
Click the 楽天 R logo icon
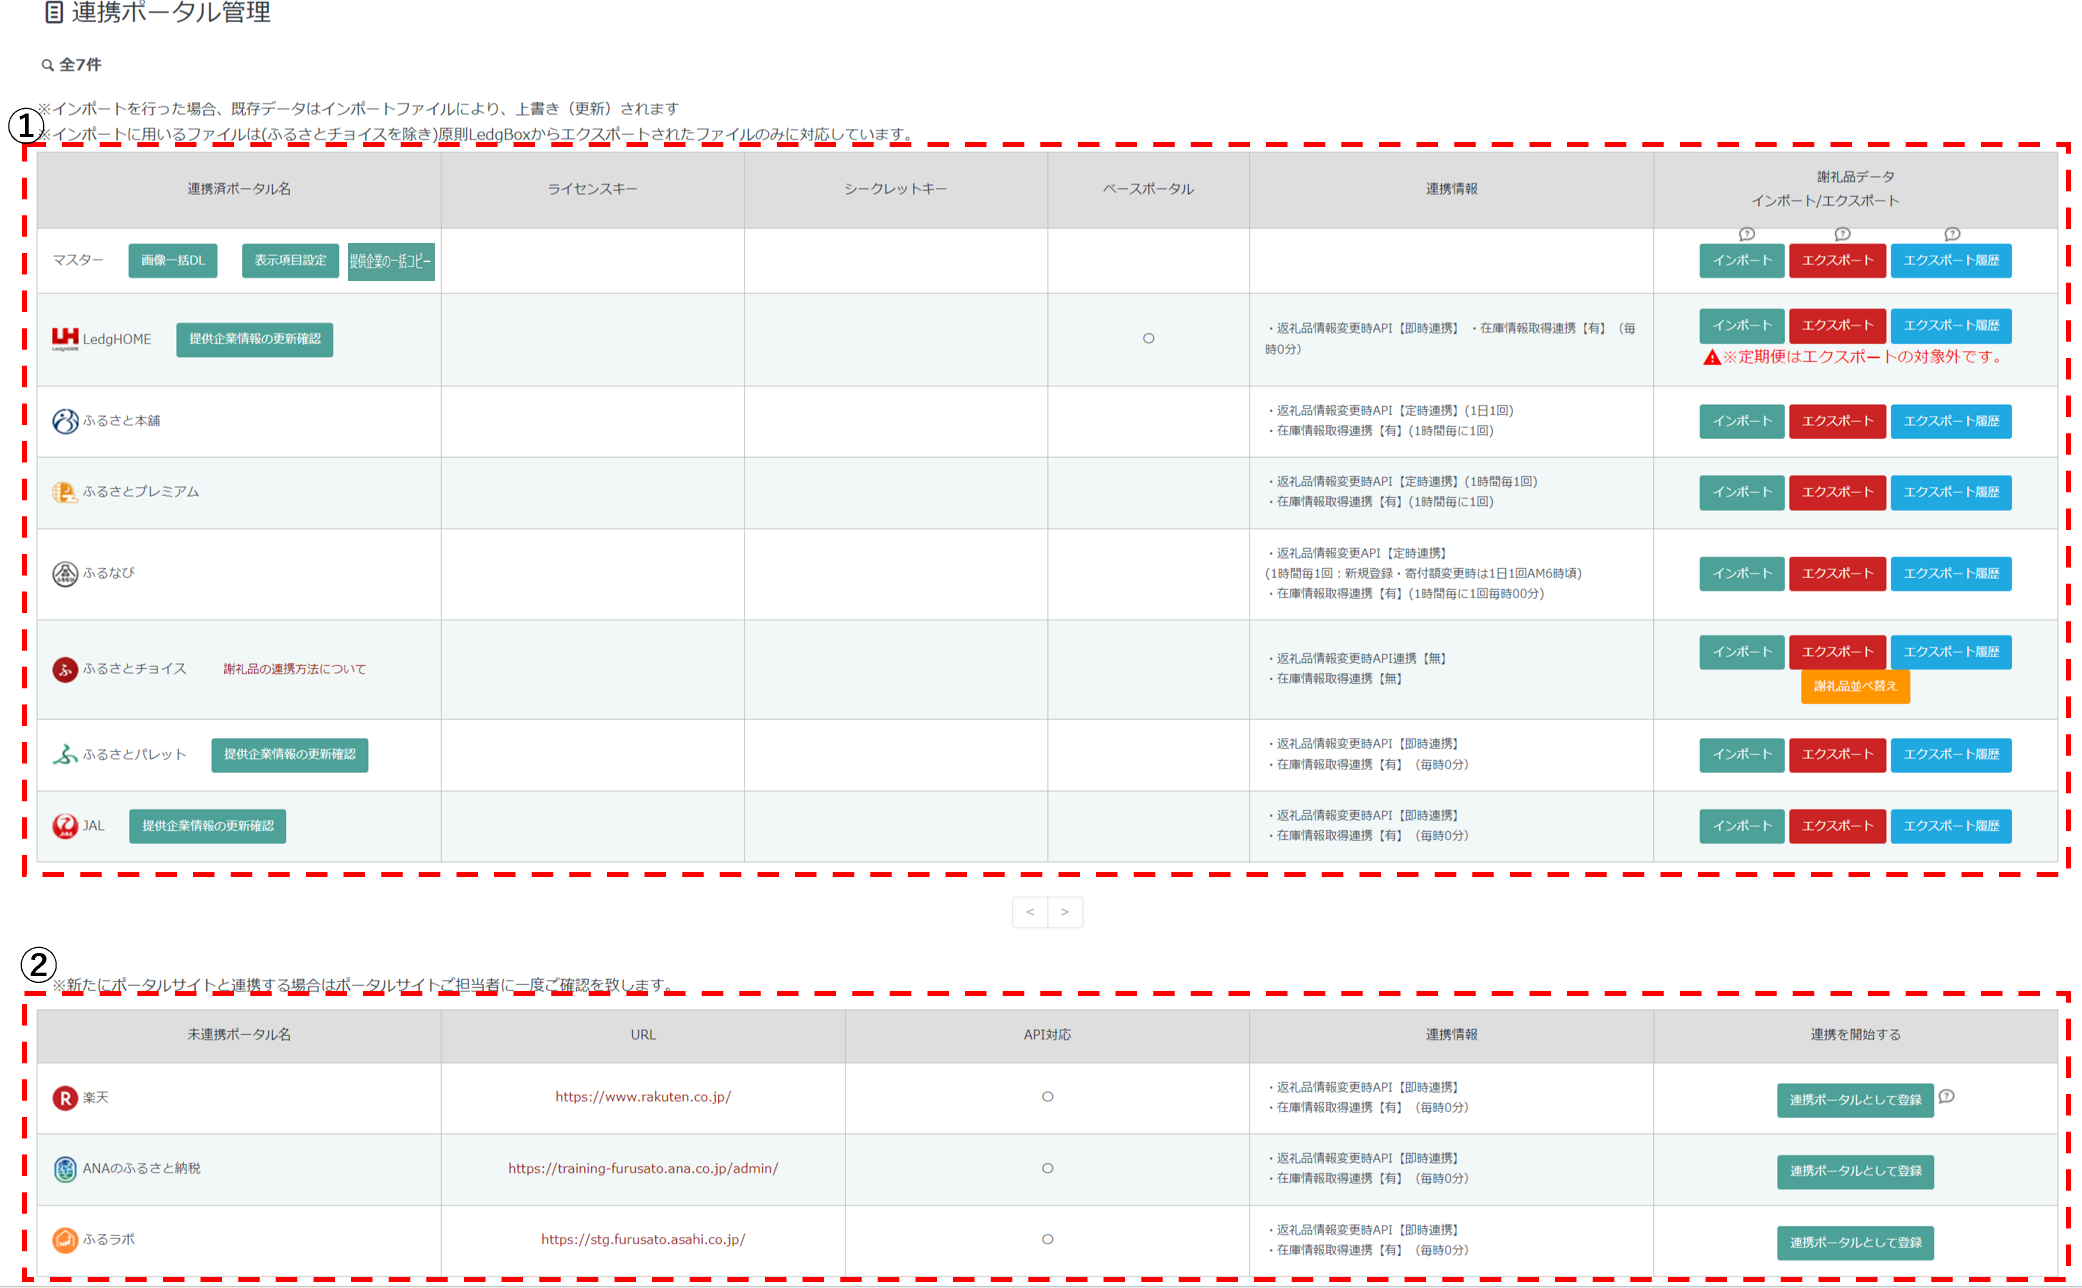[x=65, y=1098]
